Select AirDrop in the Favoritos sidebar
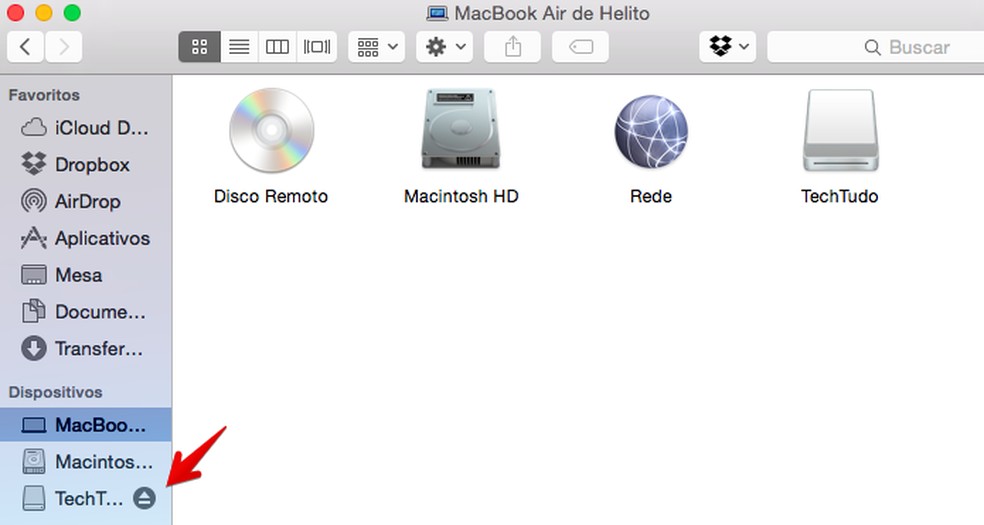 (86, 201)
